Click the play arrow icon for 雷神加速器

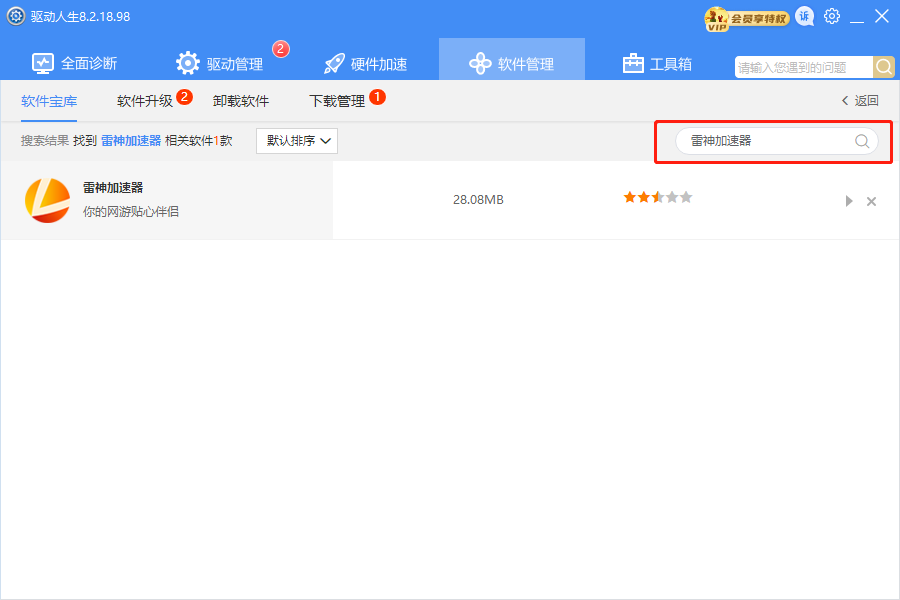pos(849,201)
